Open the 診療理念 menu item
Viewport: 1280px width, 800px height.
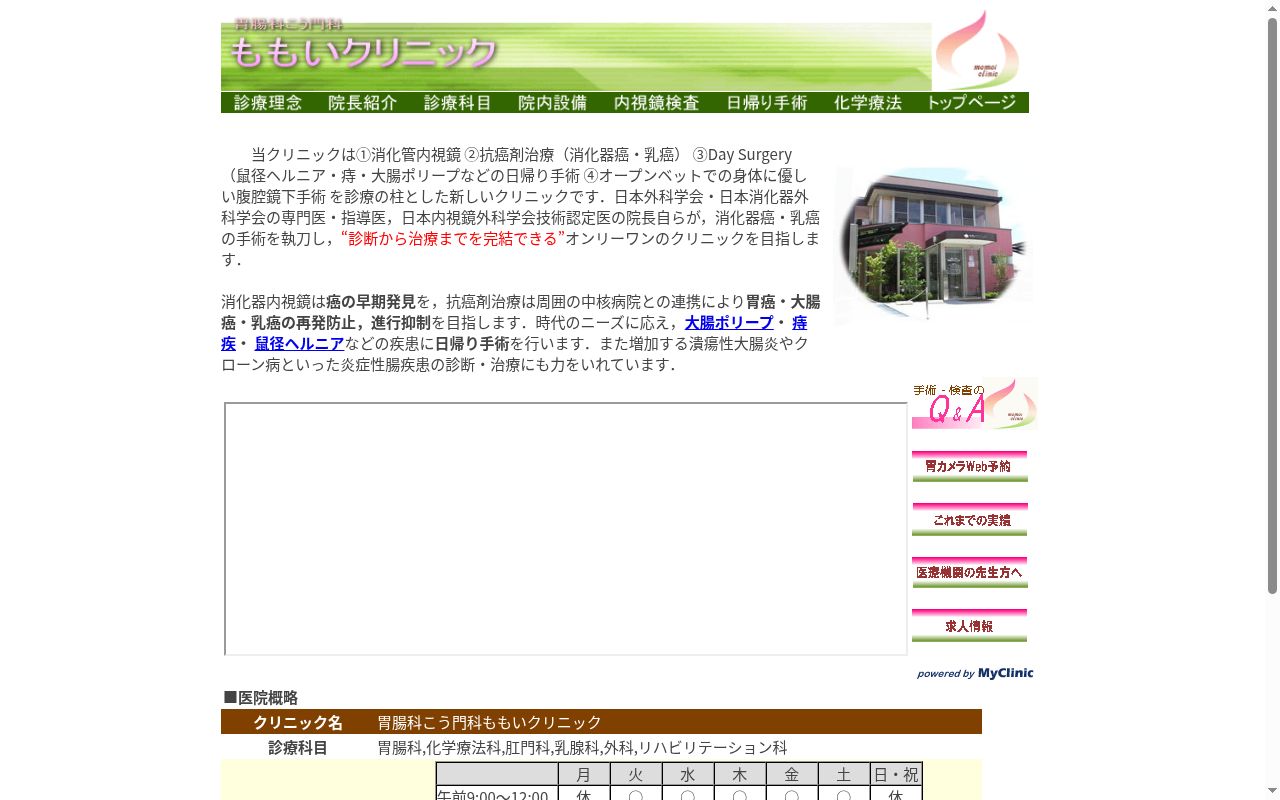tap(268, 103)
